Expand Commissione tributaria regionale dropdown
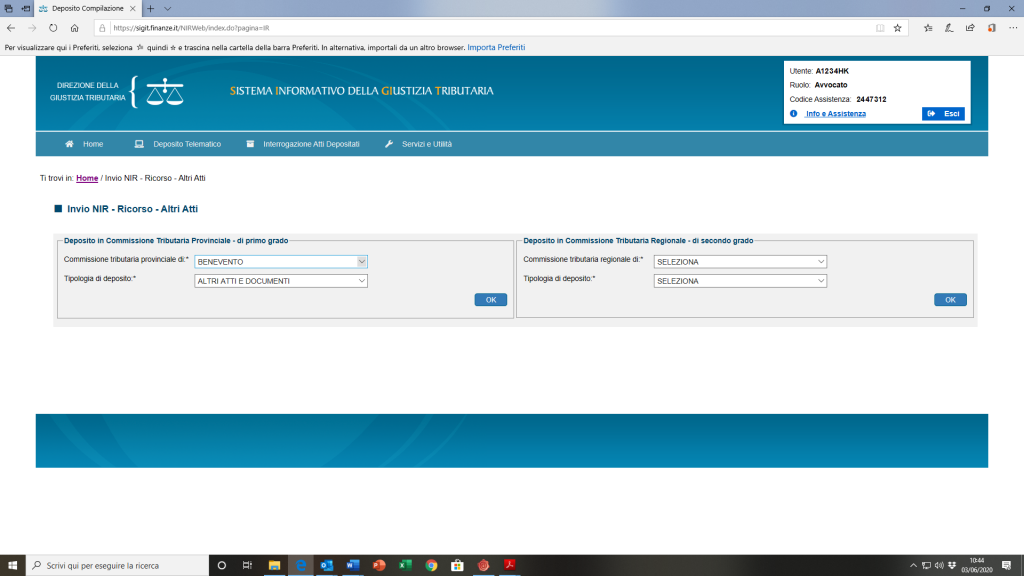Screen dimensions: 1024x576 click(x=740, y=262)
